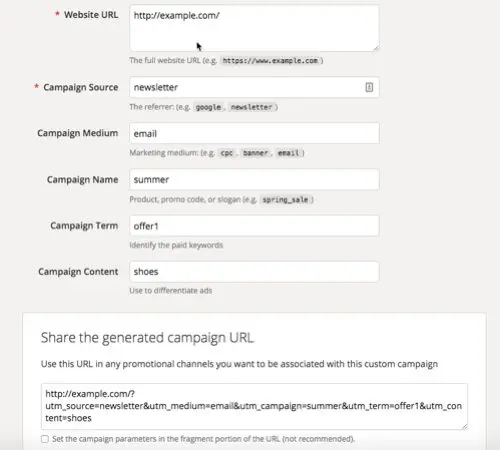Click the Campaign Content field with shoes

point(254,272)
